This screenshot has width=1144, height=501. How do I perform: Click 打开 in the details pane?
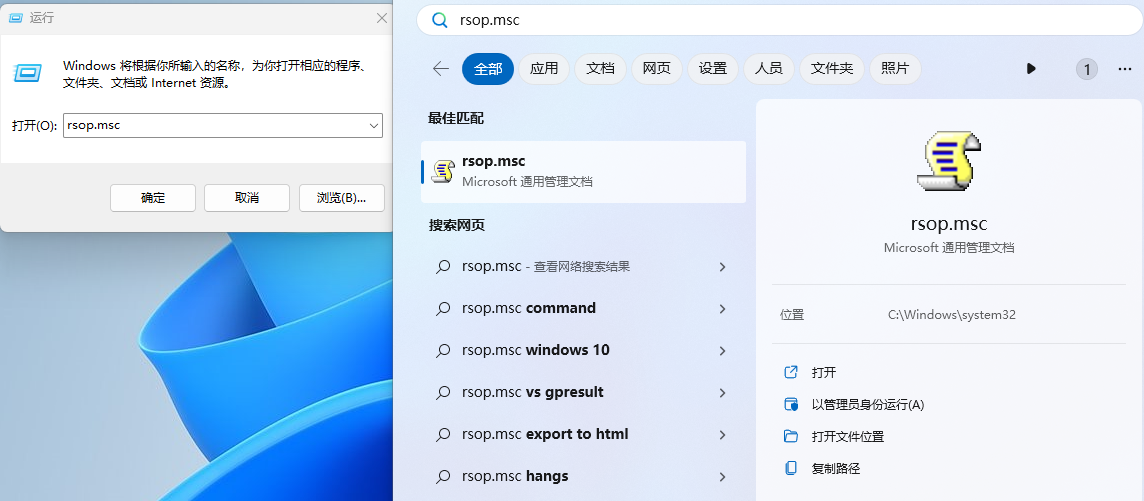click(x=824, y=373)
